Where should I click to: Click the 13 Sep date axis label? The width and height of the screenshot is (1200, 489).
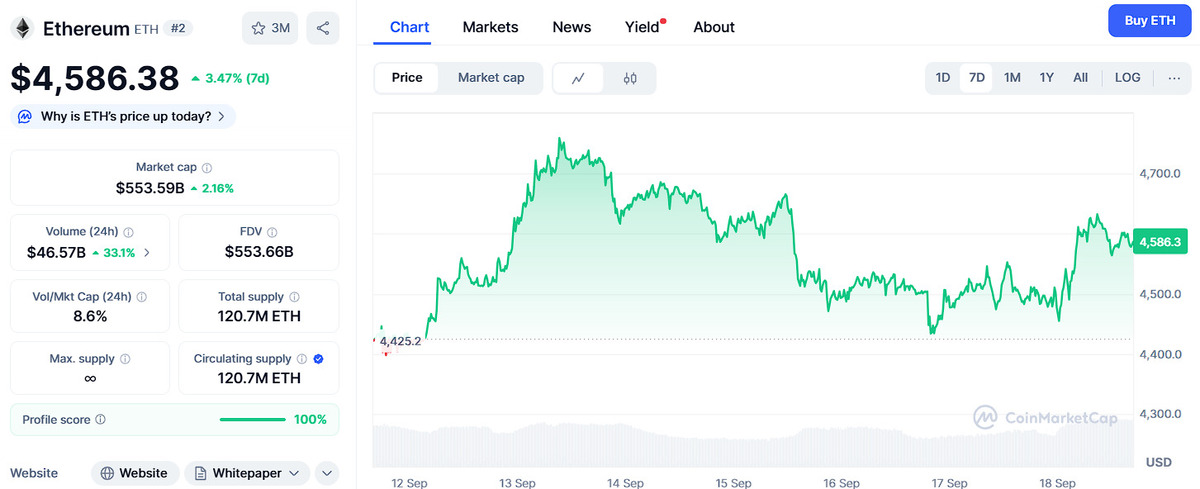[517, 482]
